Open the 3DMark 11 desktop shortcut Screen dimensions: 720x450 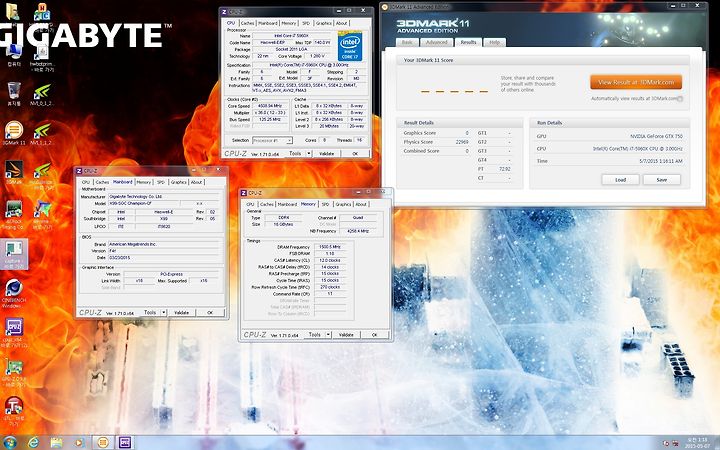tap(14, 133)
